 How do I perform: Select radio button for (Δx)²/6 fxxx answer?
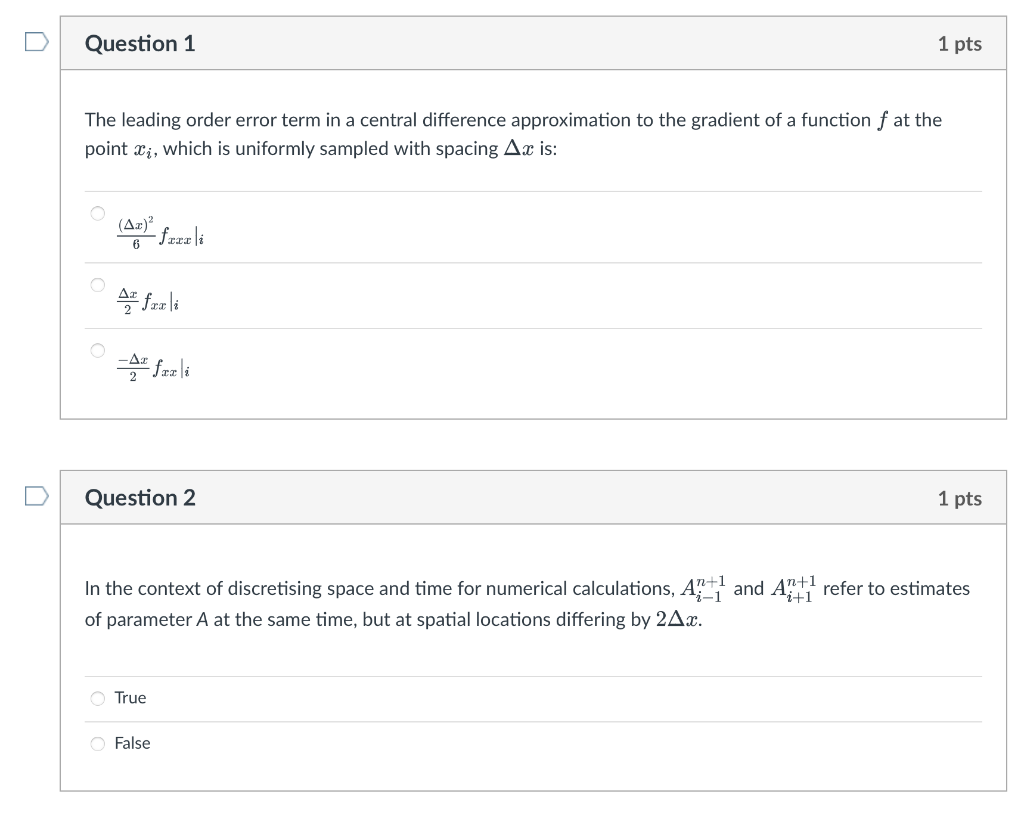tap(97, 212)
